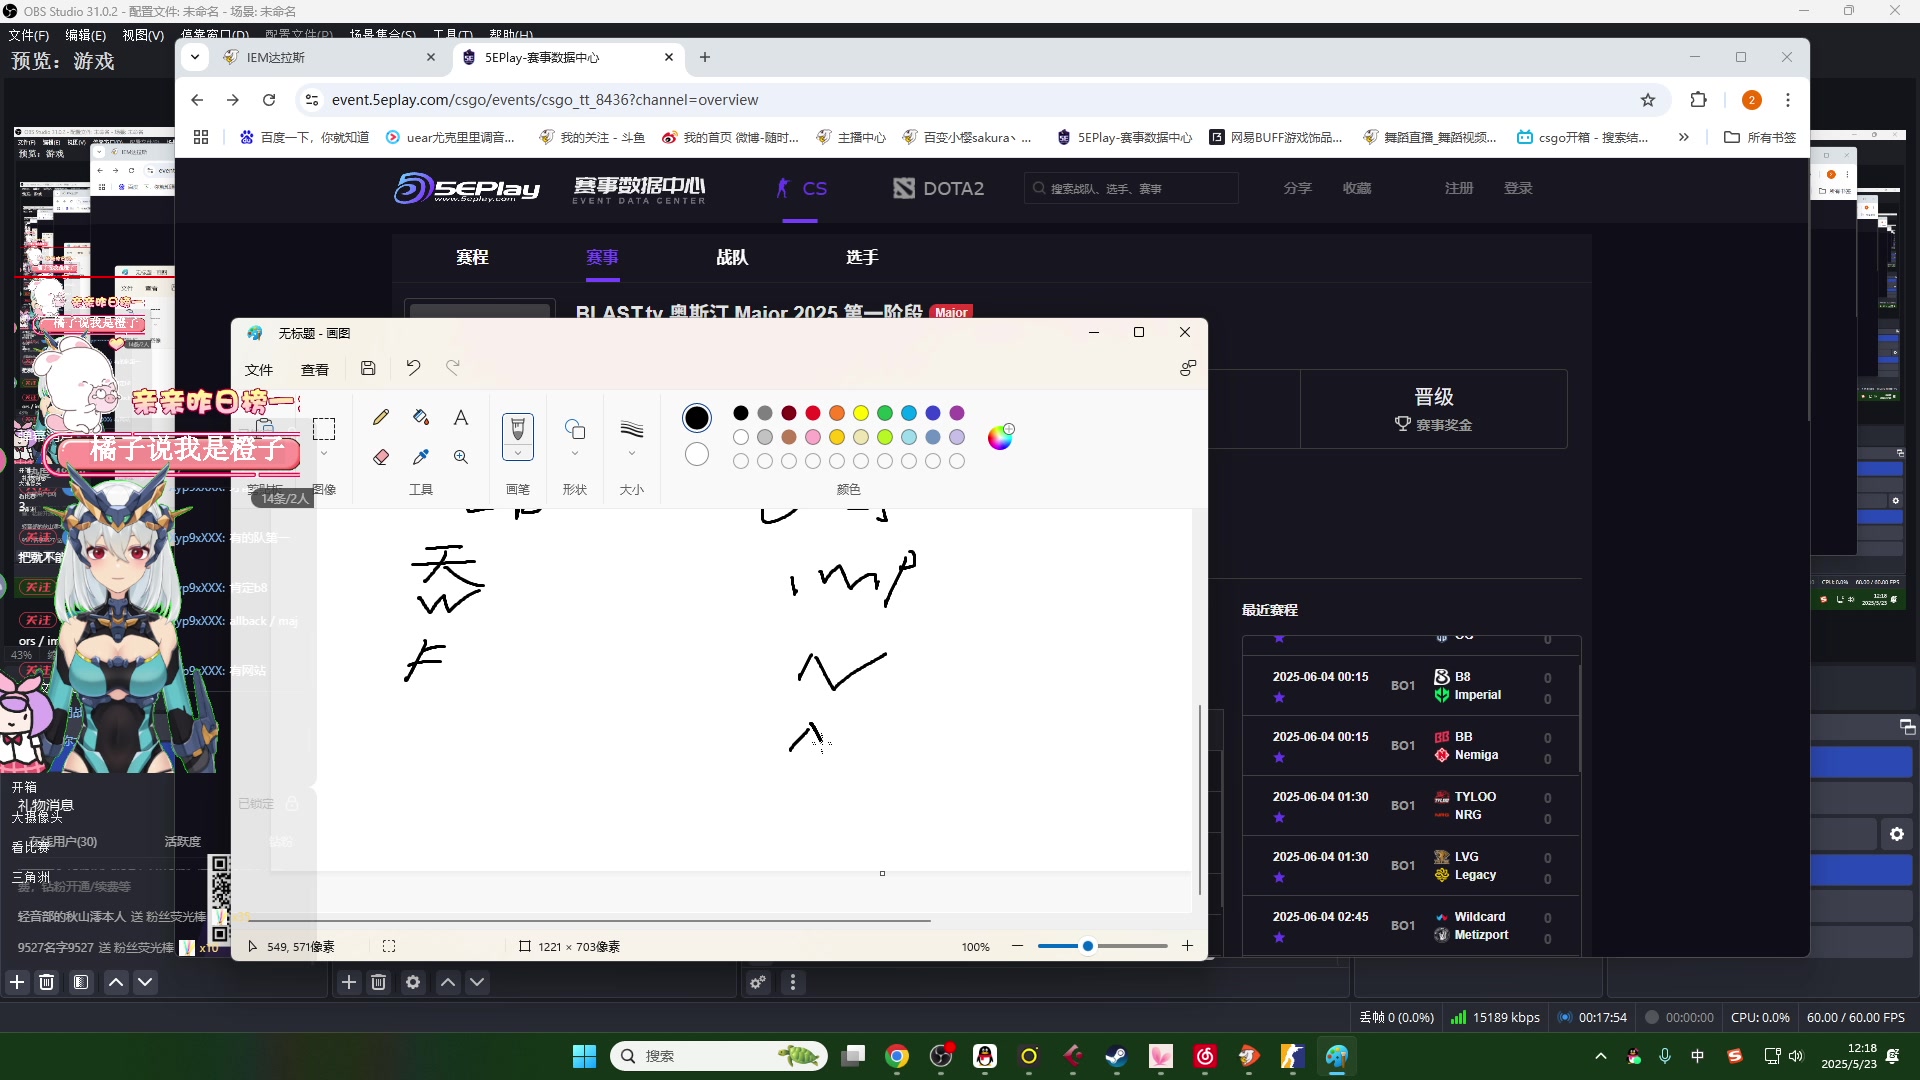Show hidden system tray icons
This screenshot has width=1920, height=1080.
coord(1601,1056)
